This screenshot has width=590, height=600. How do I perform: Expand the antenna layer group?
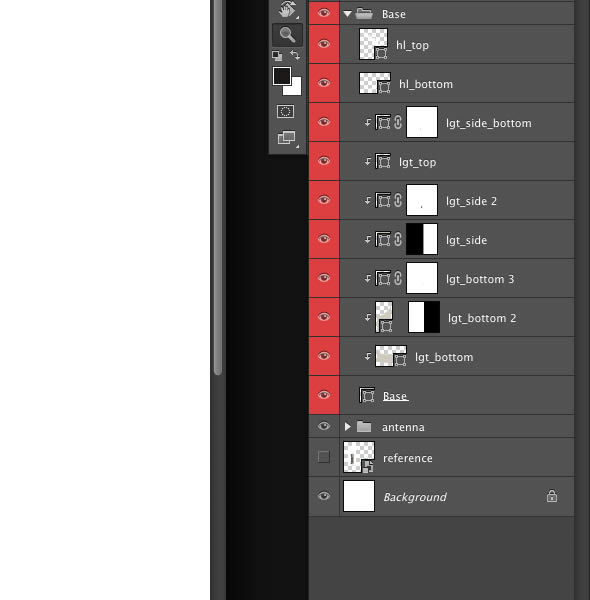pos(347,426)
